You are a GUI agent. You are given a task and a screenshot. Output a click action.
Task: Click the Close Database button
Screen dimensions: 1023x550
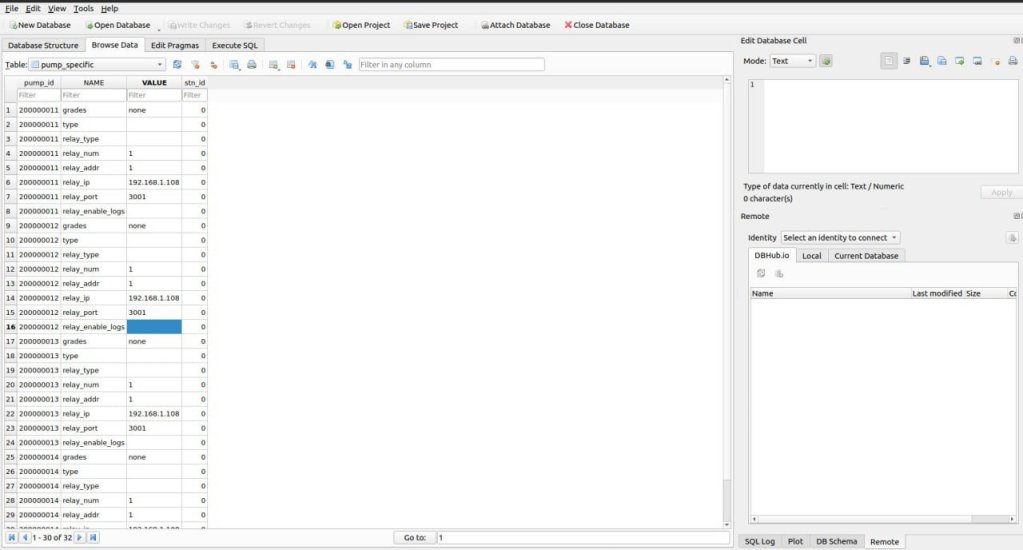(x=597, y=25)
